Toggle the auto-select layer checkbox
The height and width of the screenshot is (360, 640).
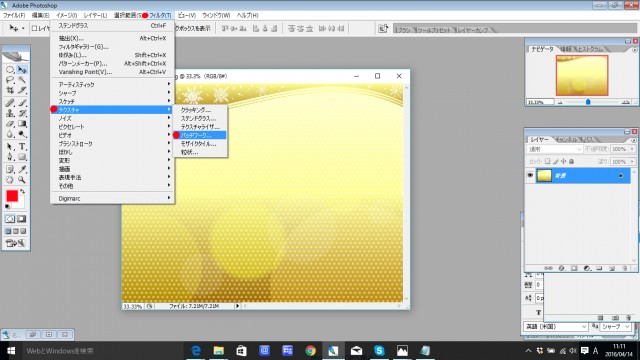(34, 28)
